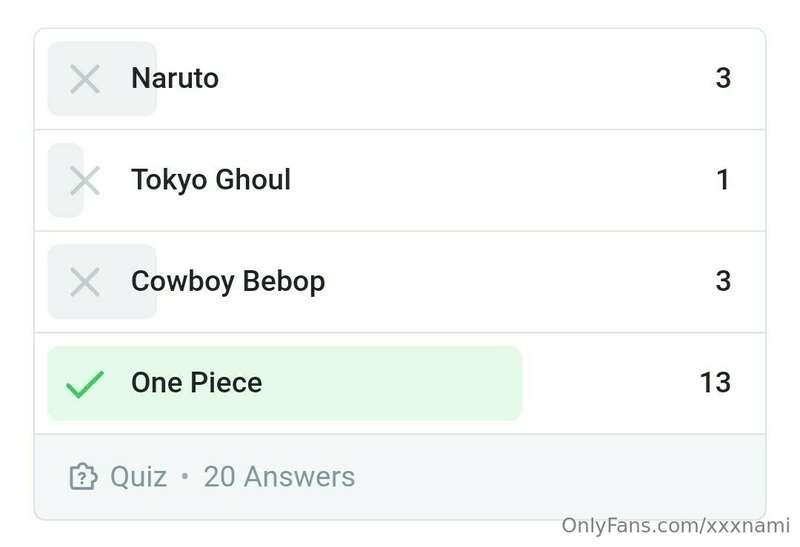
Task: Click the gray Cowboy Bebop result bar
Action: [x=102, y=282]
